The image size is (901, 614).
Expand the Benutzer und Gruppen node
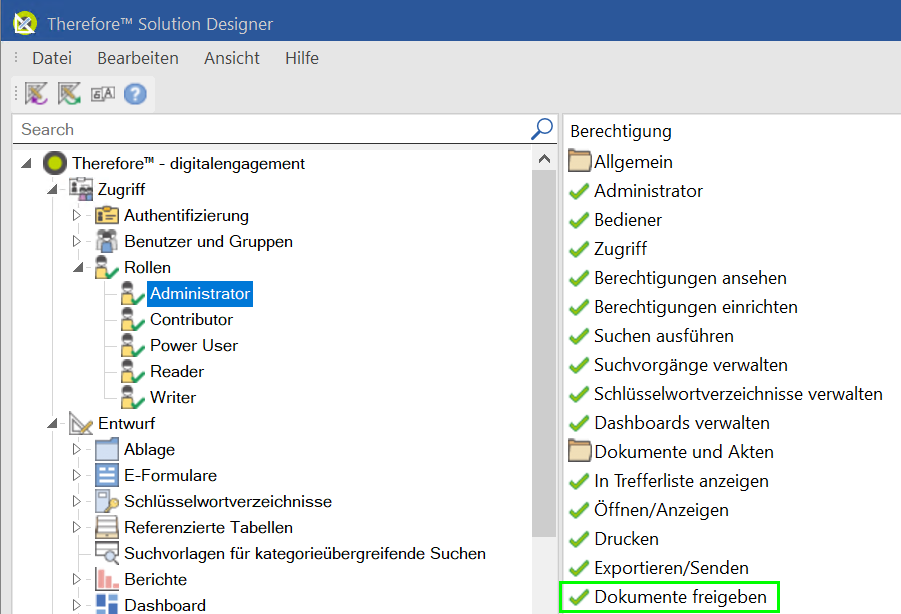tap(76, 241)
